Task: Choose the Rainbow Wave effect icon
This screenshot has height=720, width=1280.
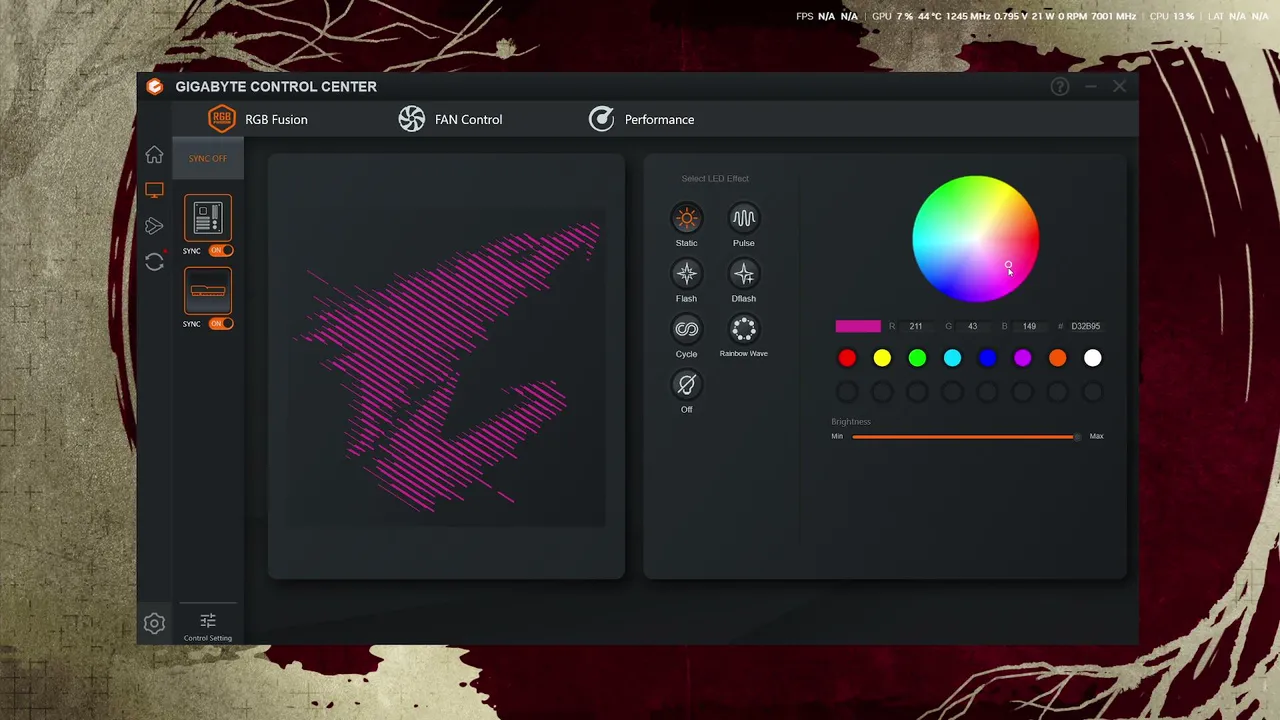Action: 743,329
